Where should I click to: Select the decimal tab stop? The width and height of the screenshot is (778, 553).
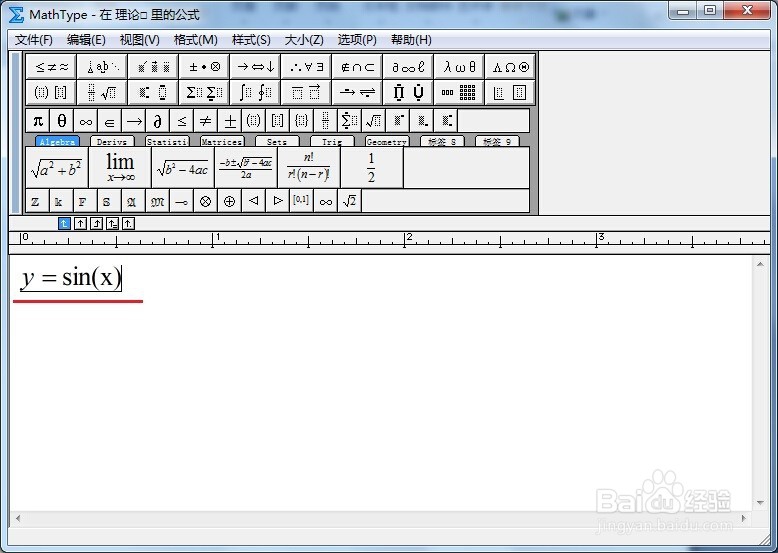128,224
